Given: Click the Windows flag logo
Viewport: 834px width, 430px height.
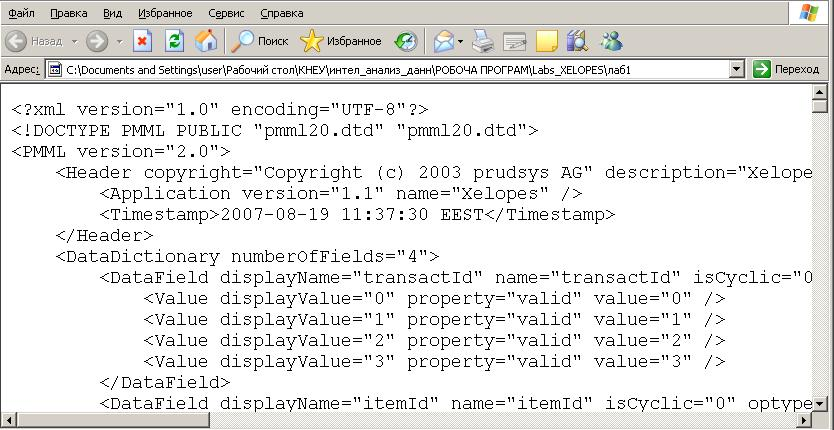Looking at the screenshot, I should [808, 13].
